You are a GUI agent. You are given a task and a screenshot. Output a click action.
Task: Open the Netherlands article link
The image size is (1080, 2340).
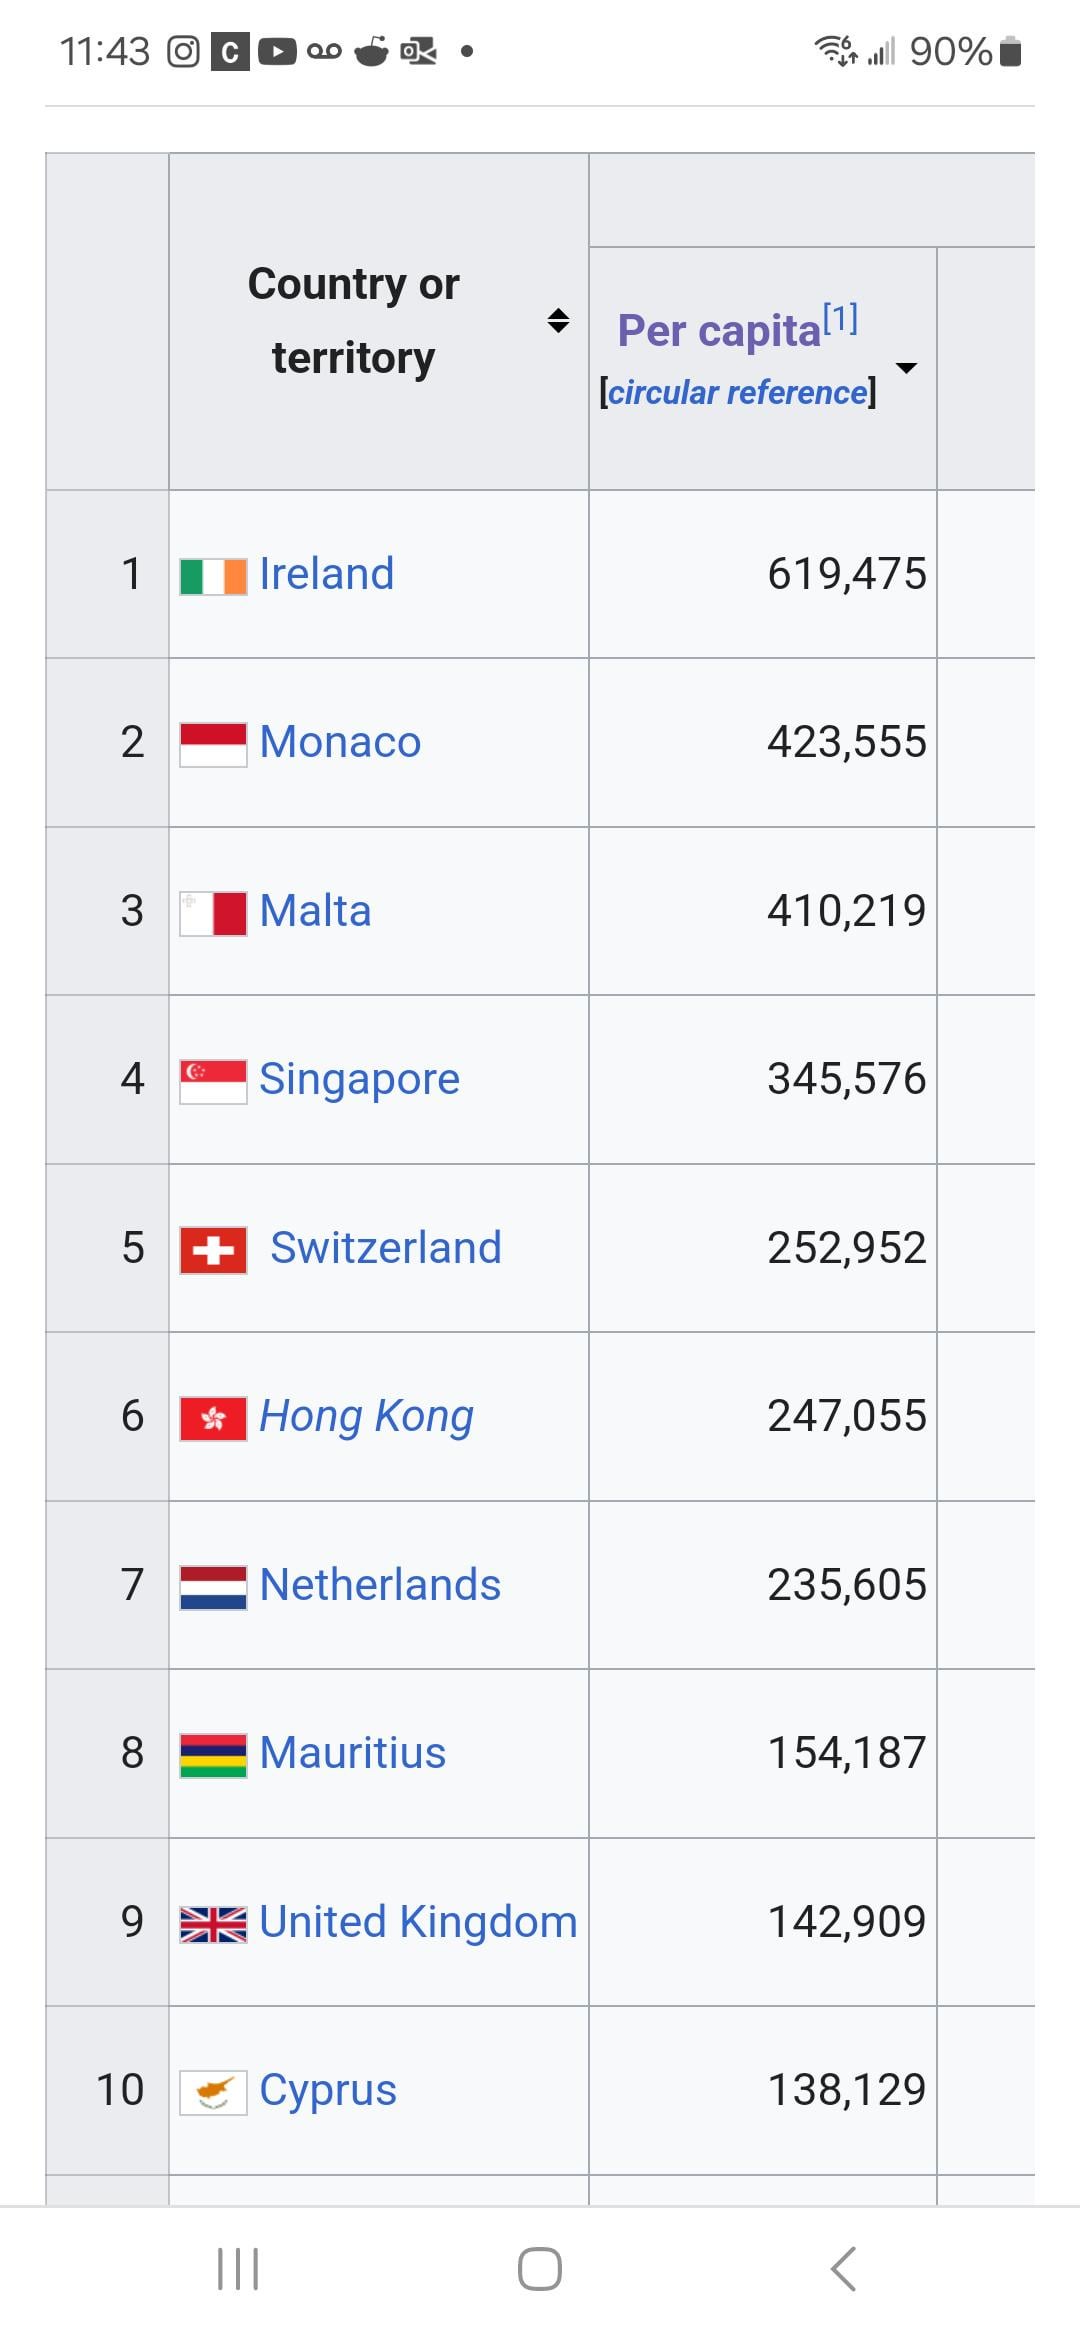pos(380,1584)
